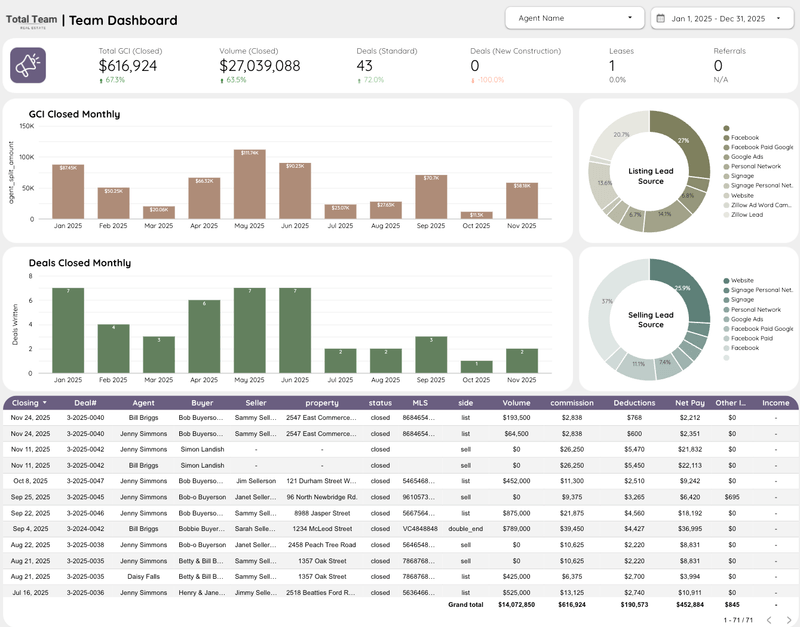The image size is (800, 627).
Task: Click the Total Team Real Estate logo
Action: (30, 20)
